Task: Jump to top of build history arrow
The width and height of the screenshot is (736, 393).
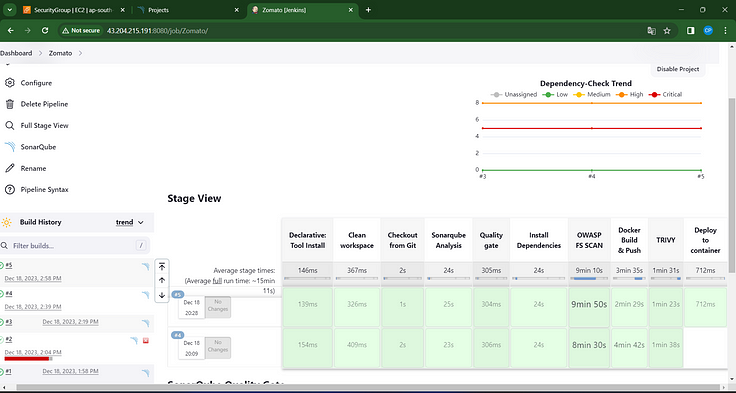Action: 162,267
